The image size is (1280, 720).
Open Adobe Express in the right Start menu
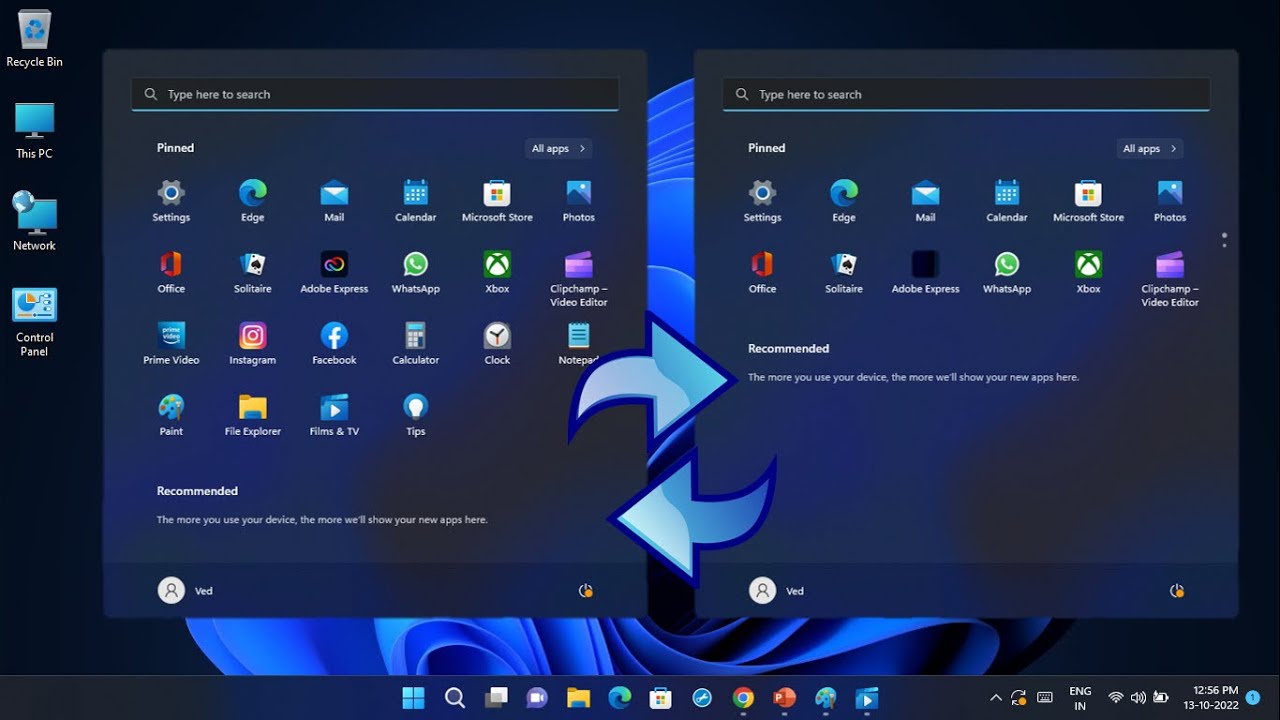click(x=925, y=272)
